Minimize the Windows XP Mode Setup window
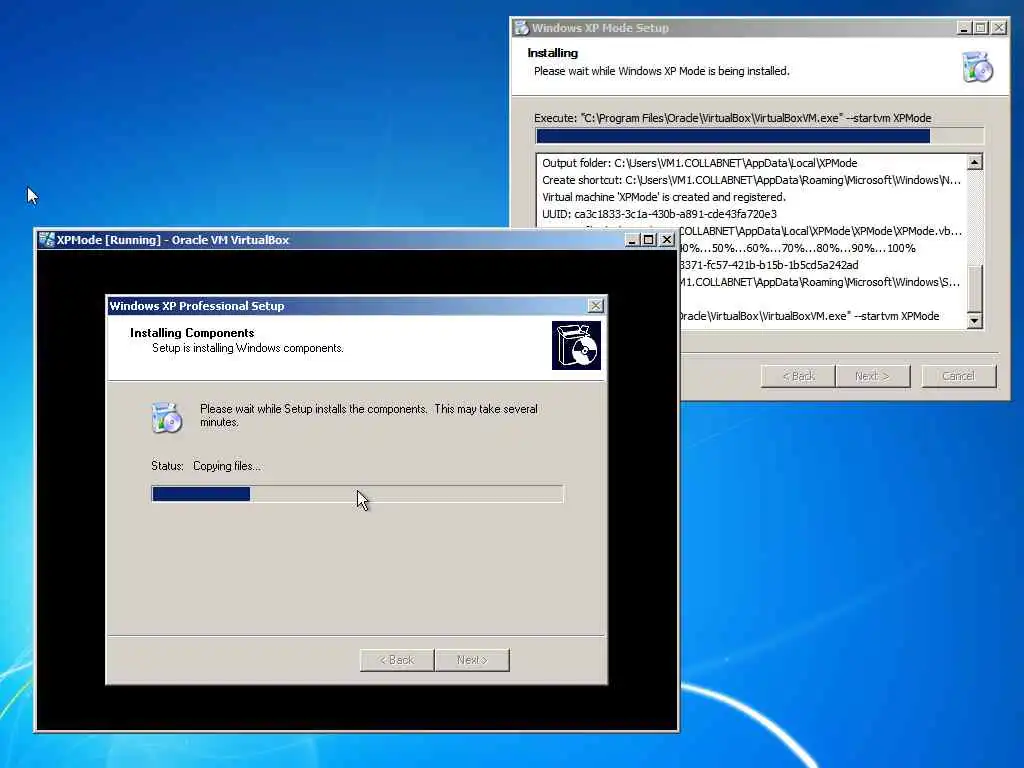The height and width of the screenshot is (768, 1024). pyautogui.click(x=964, y=27)
